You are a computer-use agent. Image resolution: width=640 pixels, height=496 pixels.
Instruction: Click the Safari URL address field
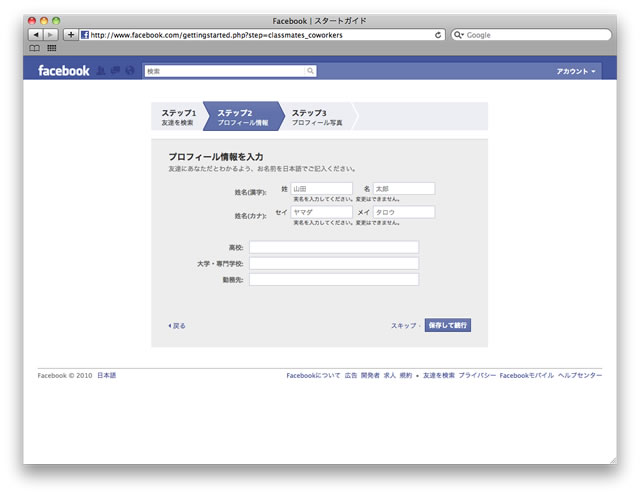[x=261, y=35]
